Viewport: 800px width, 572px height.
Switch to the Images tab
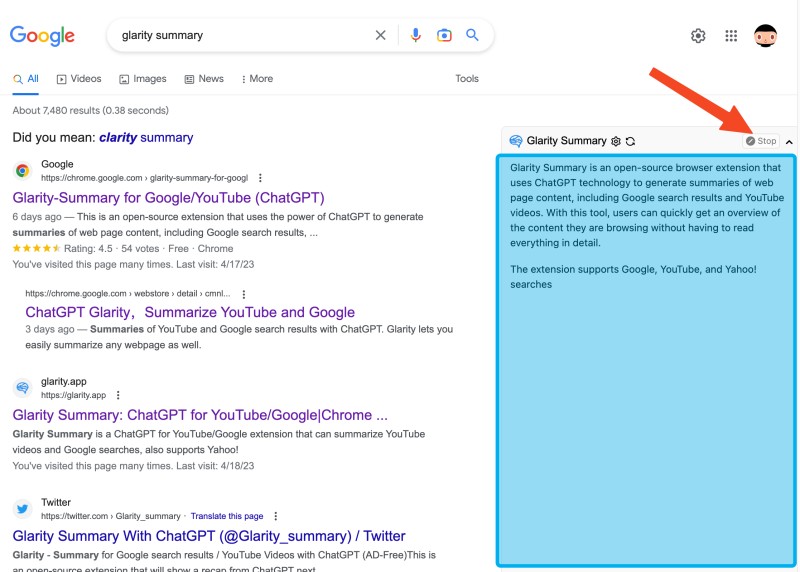(x=143, y=79)
